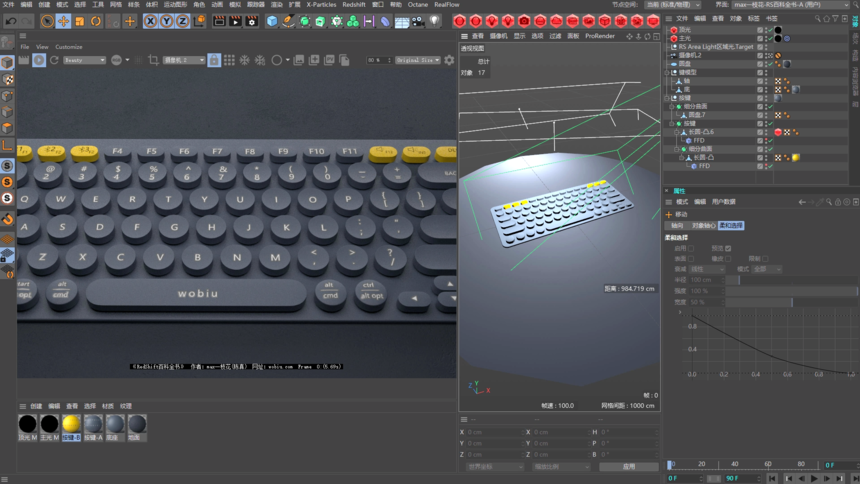Toggle the Z axis lock

(x=182, y=21)
